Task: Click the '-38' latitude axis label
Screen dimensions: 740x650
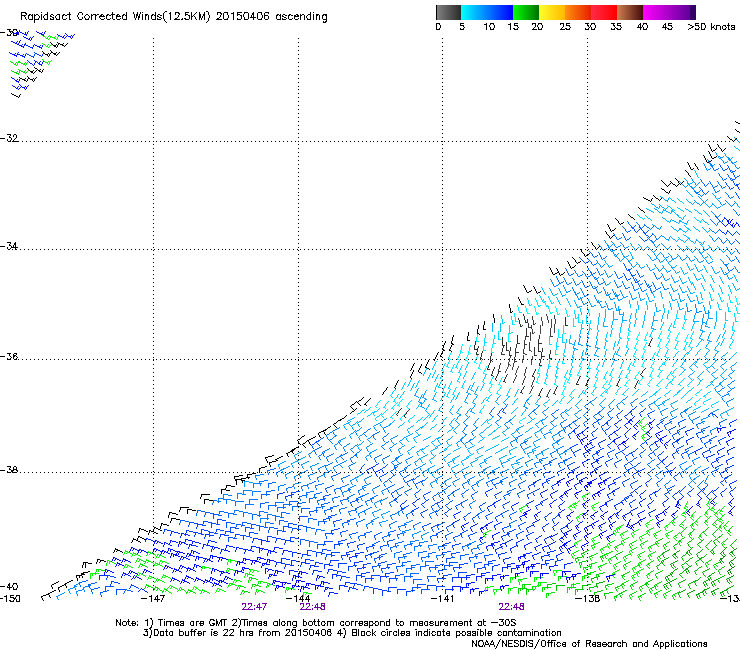Action: [9, 470]
